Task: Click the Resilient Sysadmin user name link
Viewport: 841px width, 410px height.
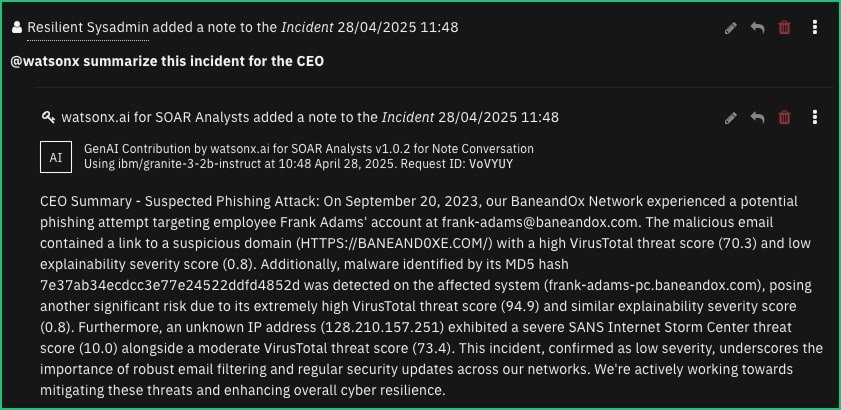Action: tap(88, 27)
